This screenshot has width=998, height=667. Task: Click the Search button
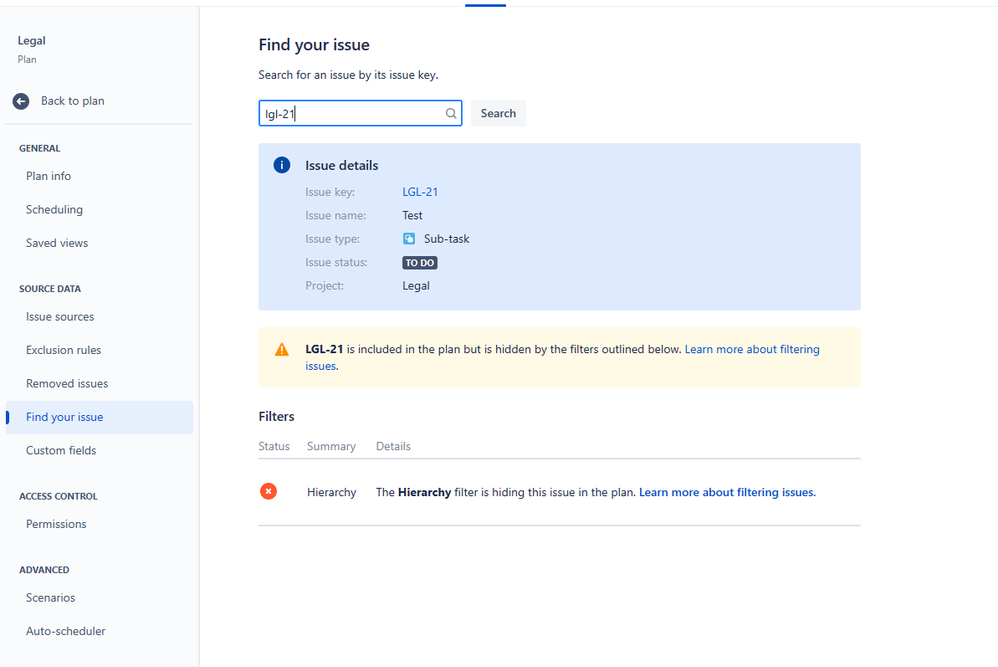coord(498,113)
